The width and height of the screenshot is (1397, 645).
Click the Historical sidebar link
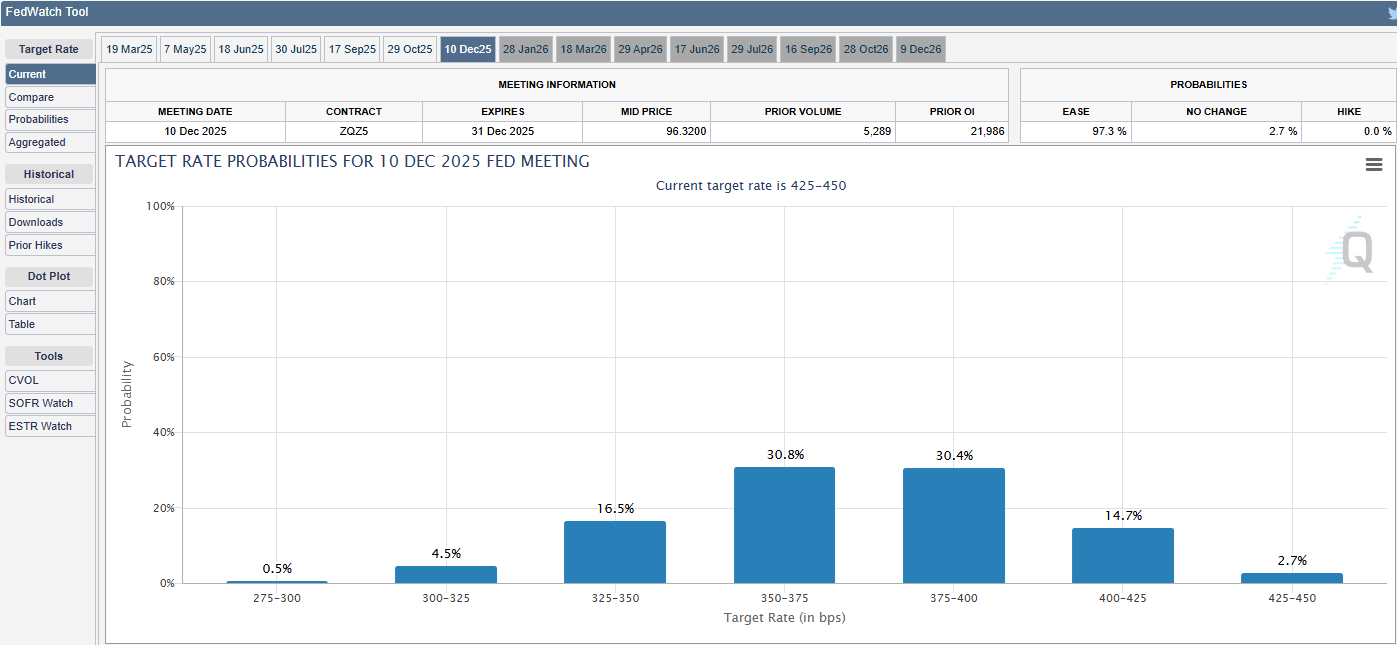tap(50, 198)
